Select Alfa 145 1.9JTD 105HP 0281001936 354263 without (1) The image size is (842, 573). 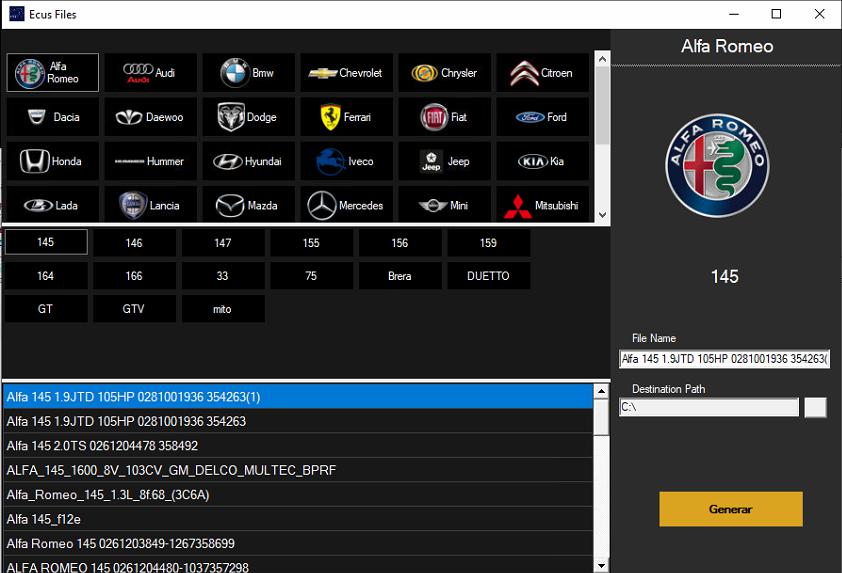tap(298, 421)
